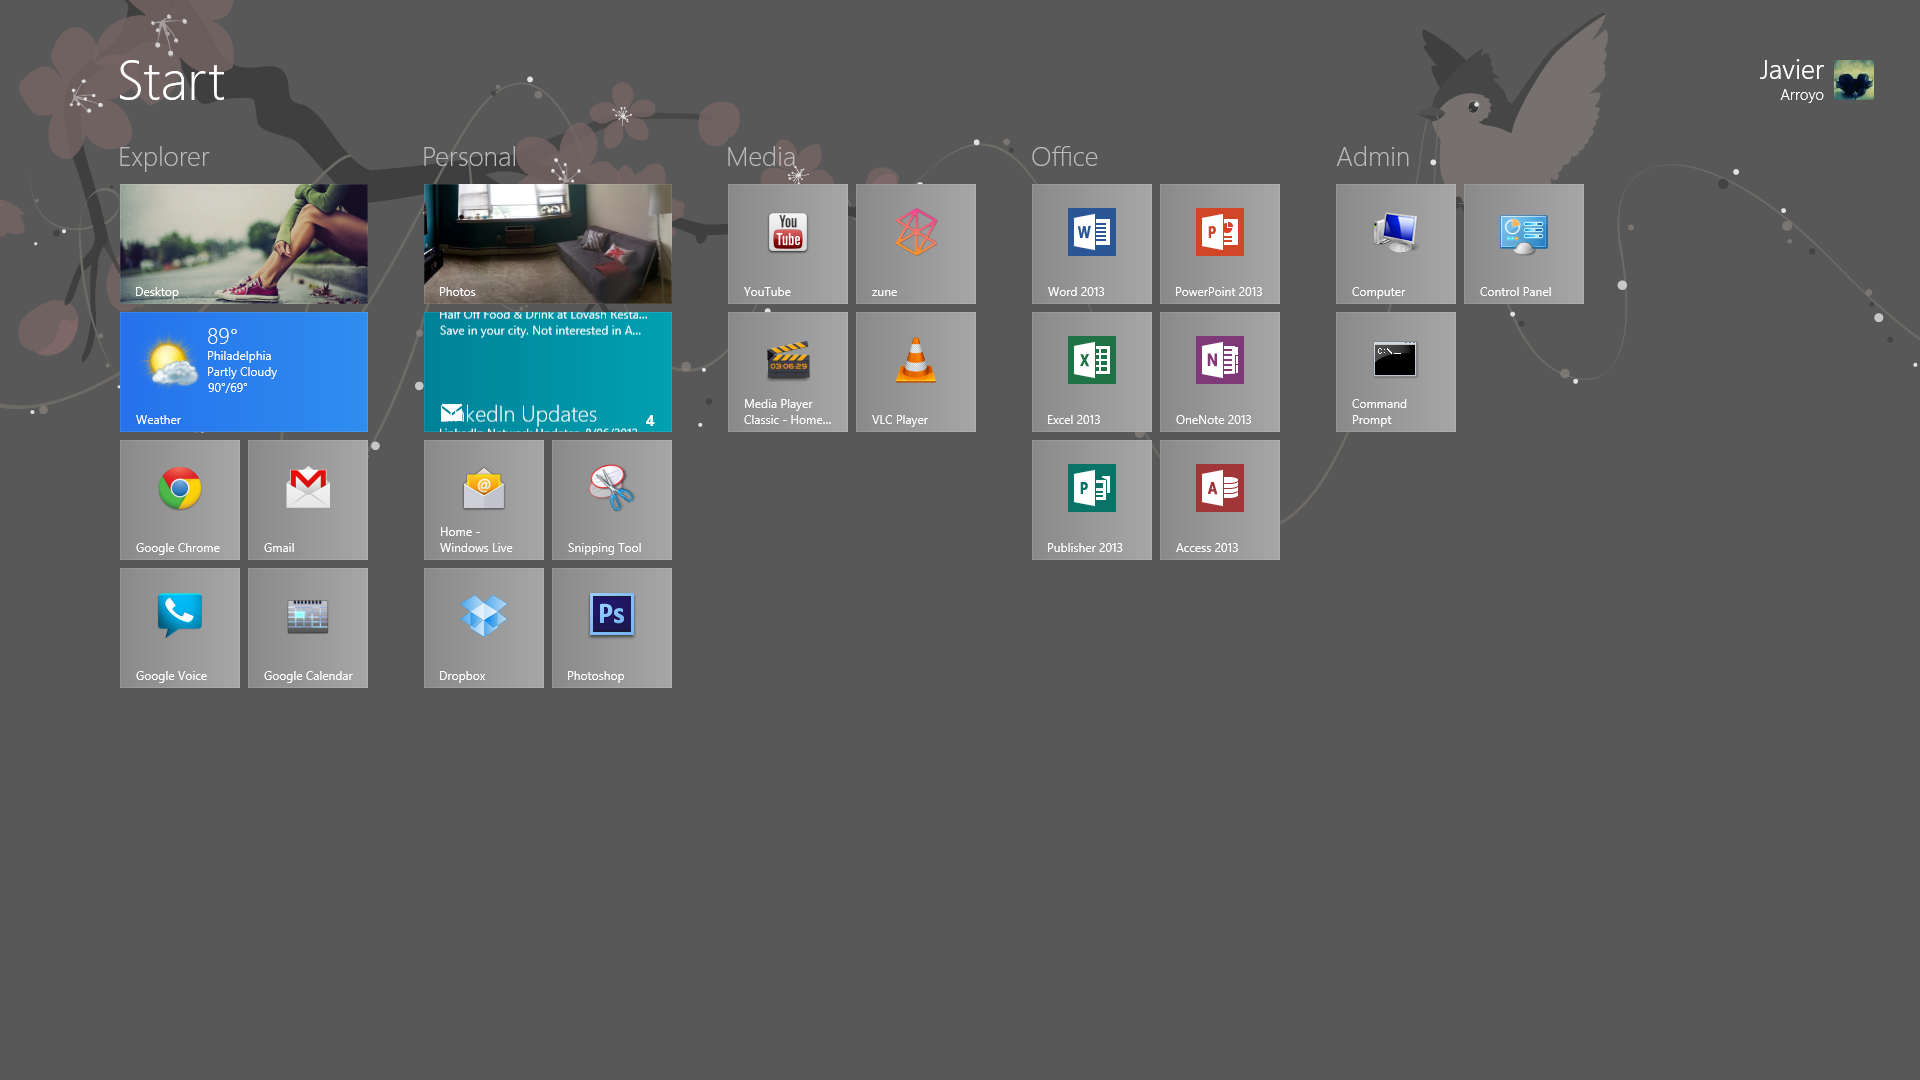Launch Publisher 2013
1920x1080 pixels.
(x=1091, y=499)
